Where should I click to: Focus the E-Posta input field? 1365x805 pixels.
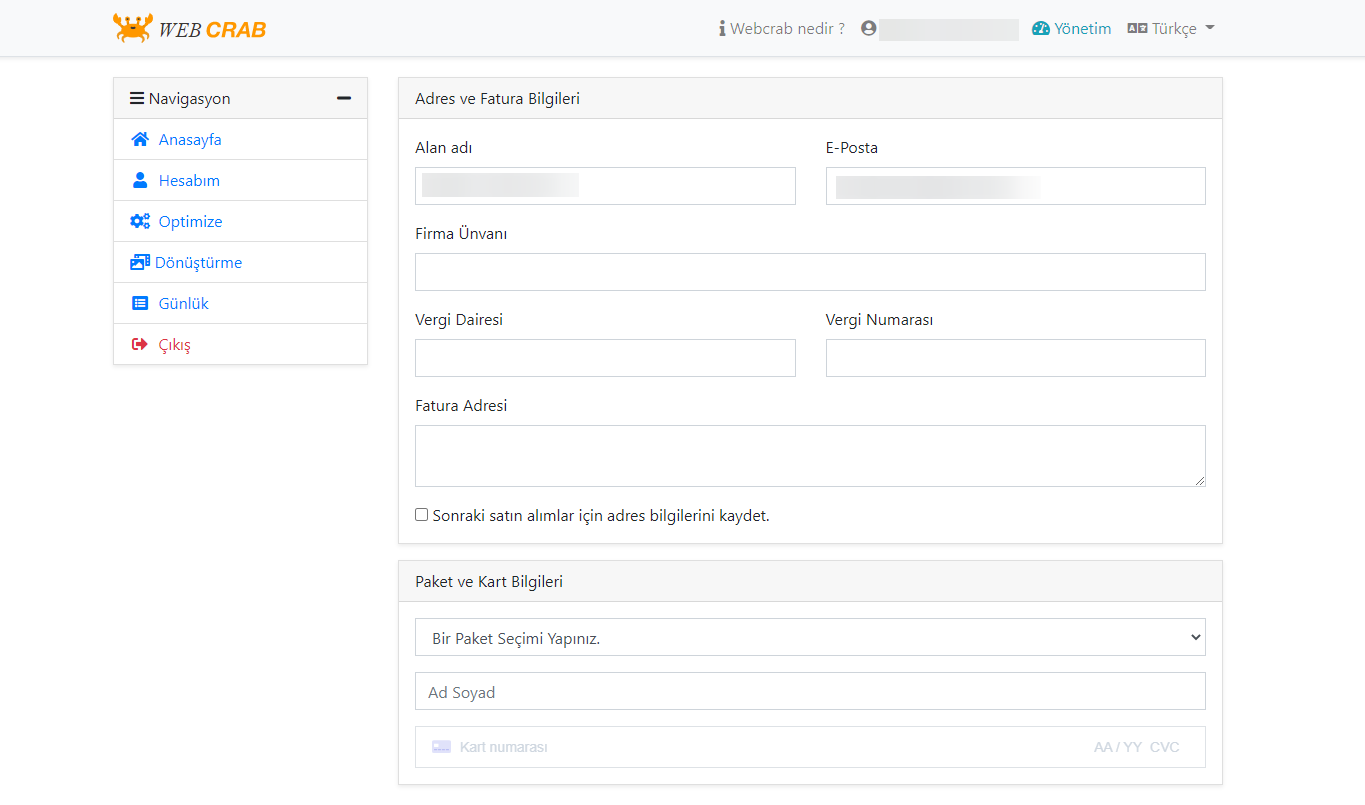pyautogui.click(x=1016, y=186)
